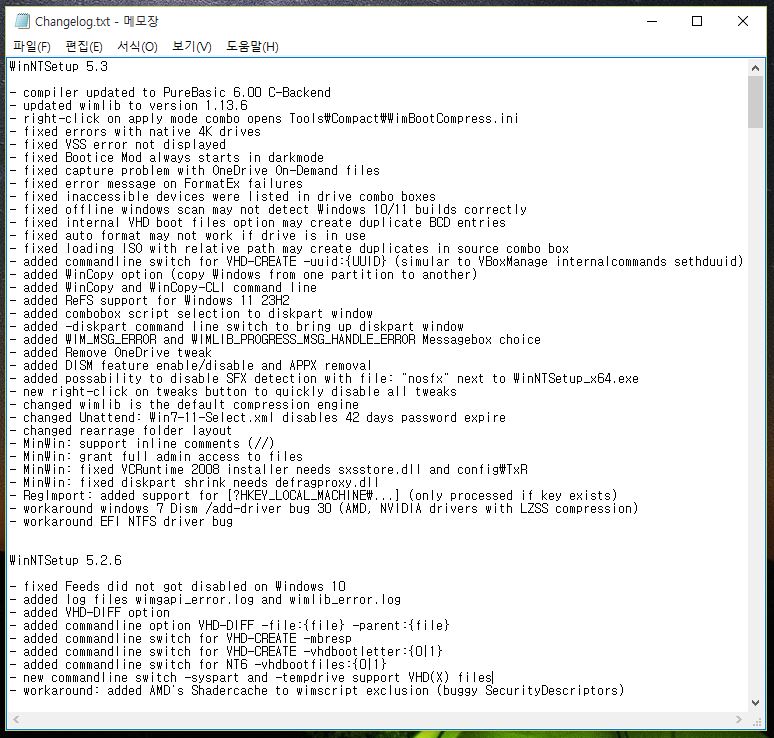Open the 도움말(H) menu
Viewport: 774px width, 738px height.
point(252,46)
